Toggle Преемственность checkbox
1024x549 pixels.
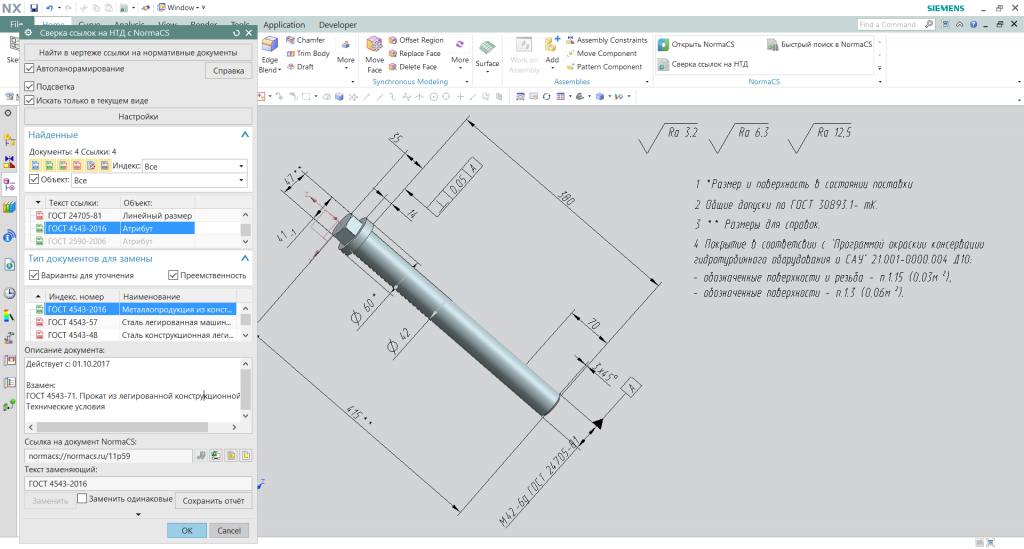pyautogui.click(x=173, y=275)
